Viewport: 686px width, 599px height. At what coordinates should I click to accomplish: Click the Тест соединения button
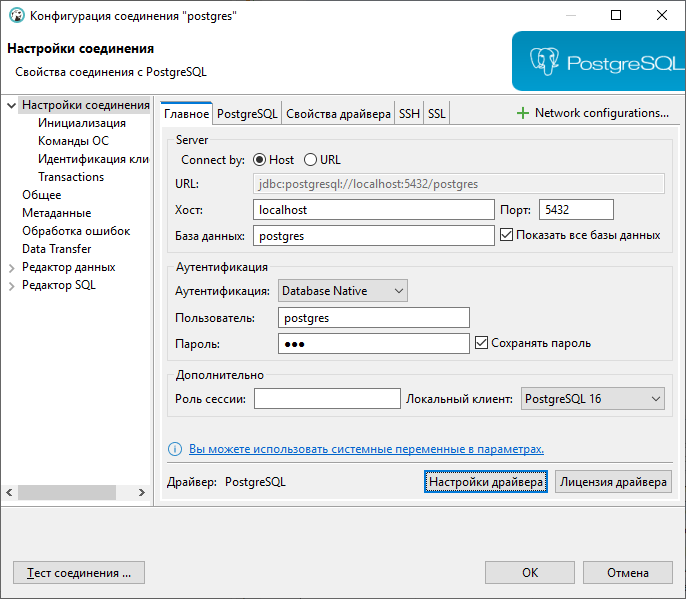click(x=79, y=573)
